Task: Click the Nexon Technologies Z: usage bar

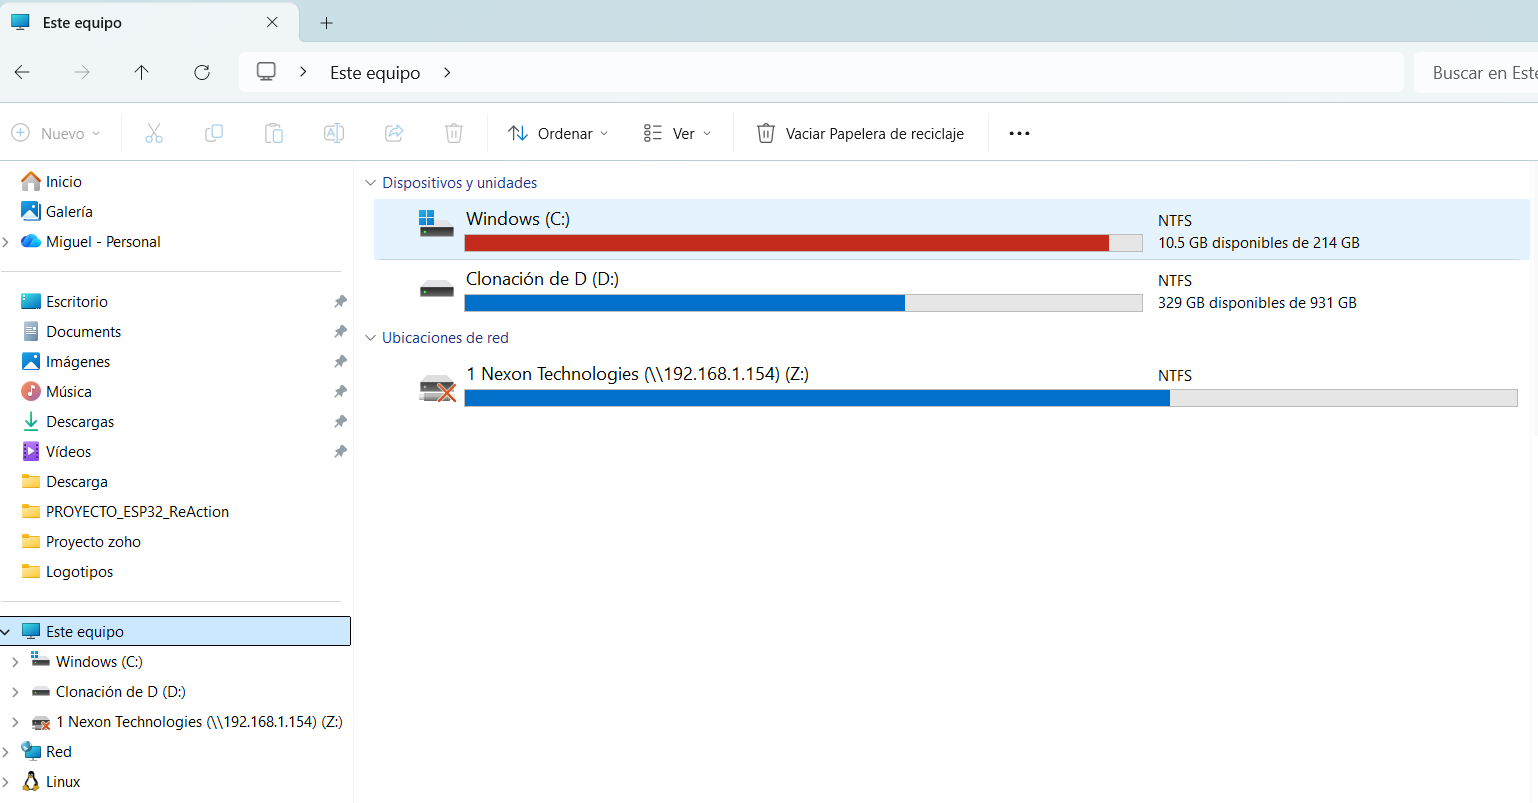Action: pyautogui.click(x=991, y=398)
